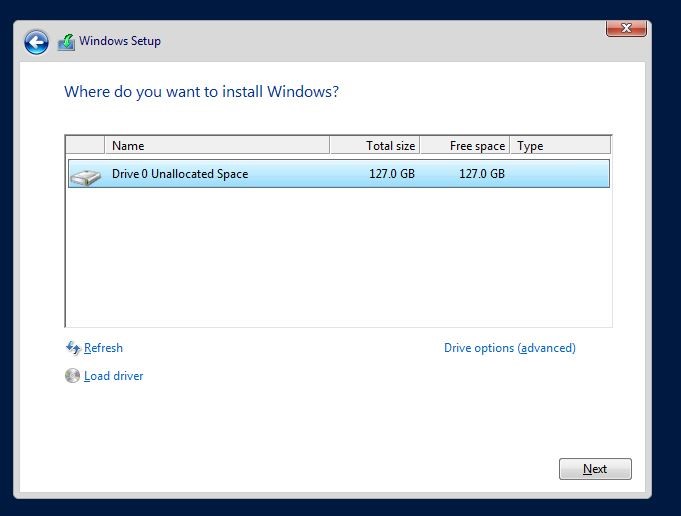Open the Load driver link

click(x=113, y=376)
